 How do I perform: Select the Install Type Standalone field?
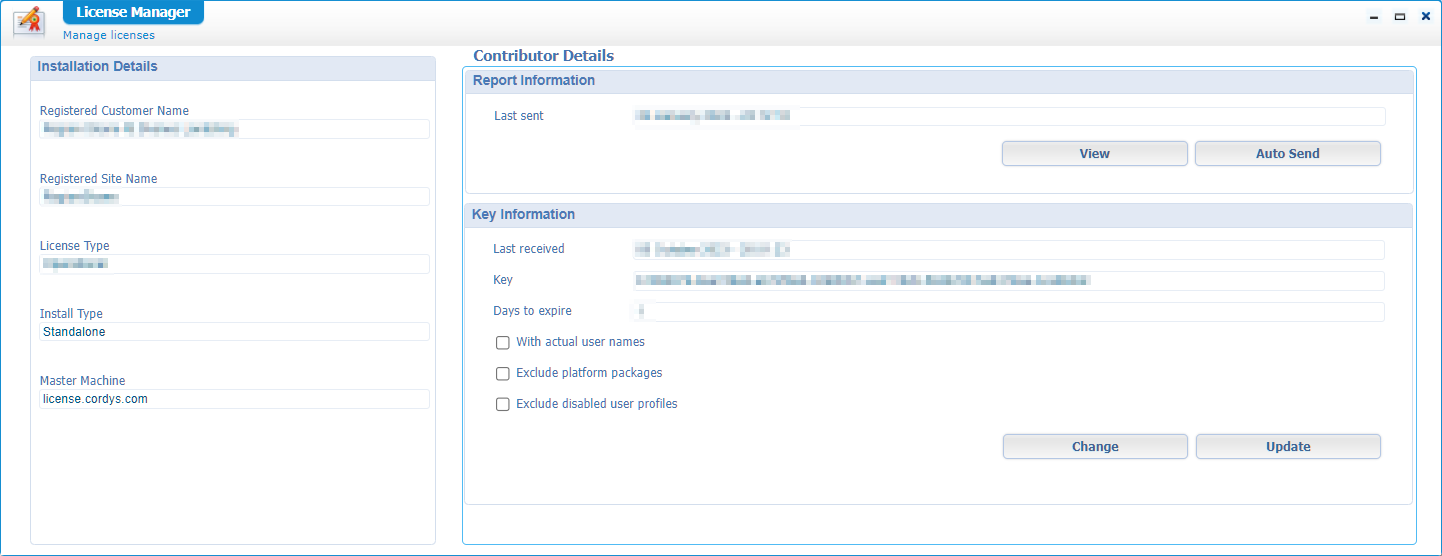[234, 332]
